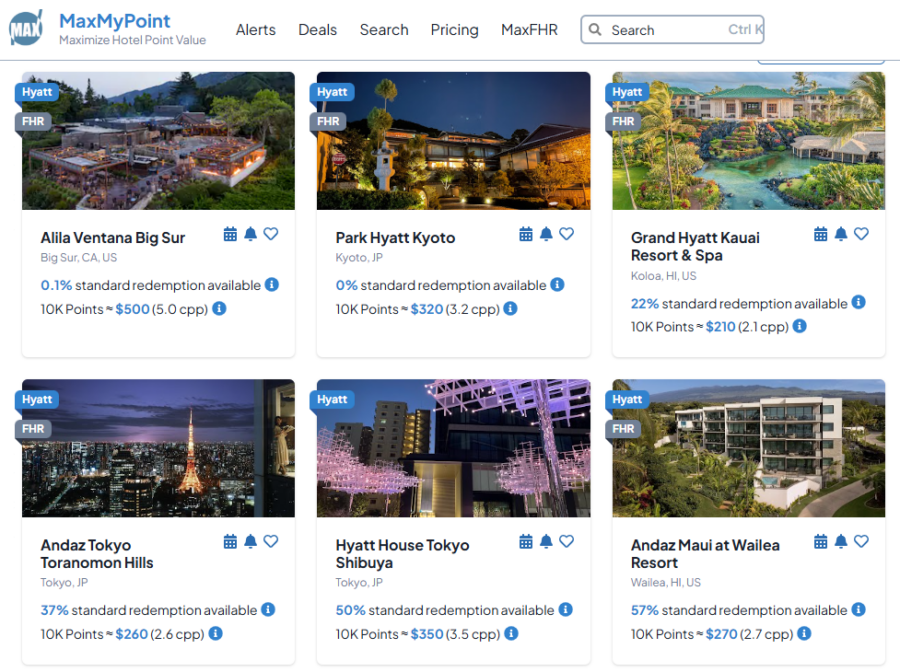
Task: Go to the Search nav page
Action: [384, 30]
